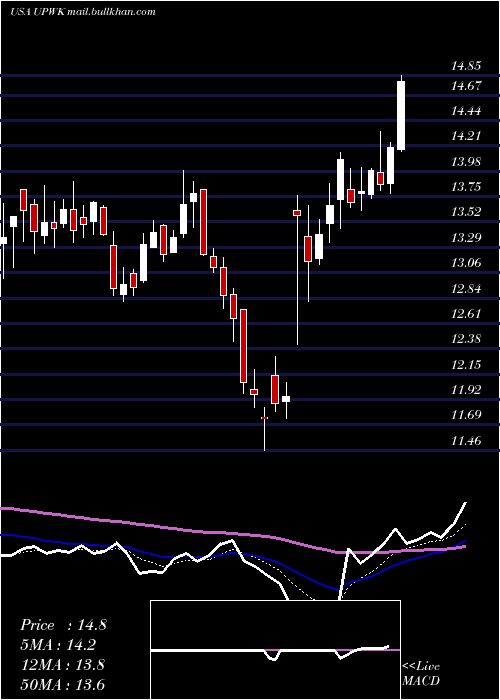Click the 12.38 price axis label
Viewport: 500px width, 700px height.
pyautogui.click(x=466, y=339)
